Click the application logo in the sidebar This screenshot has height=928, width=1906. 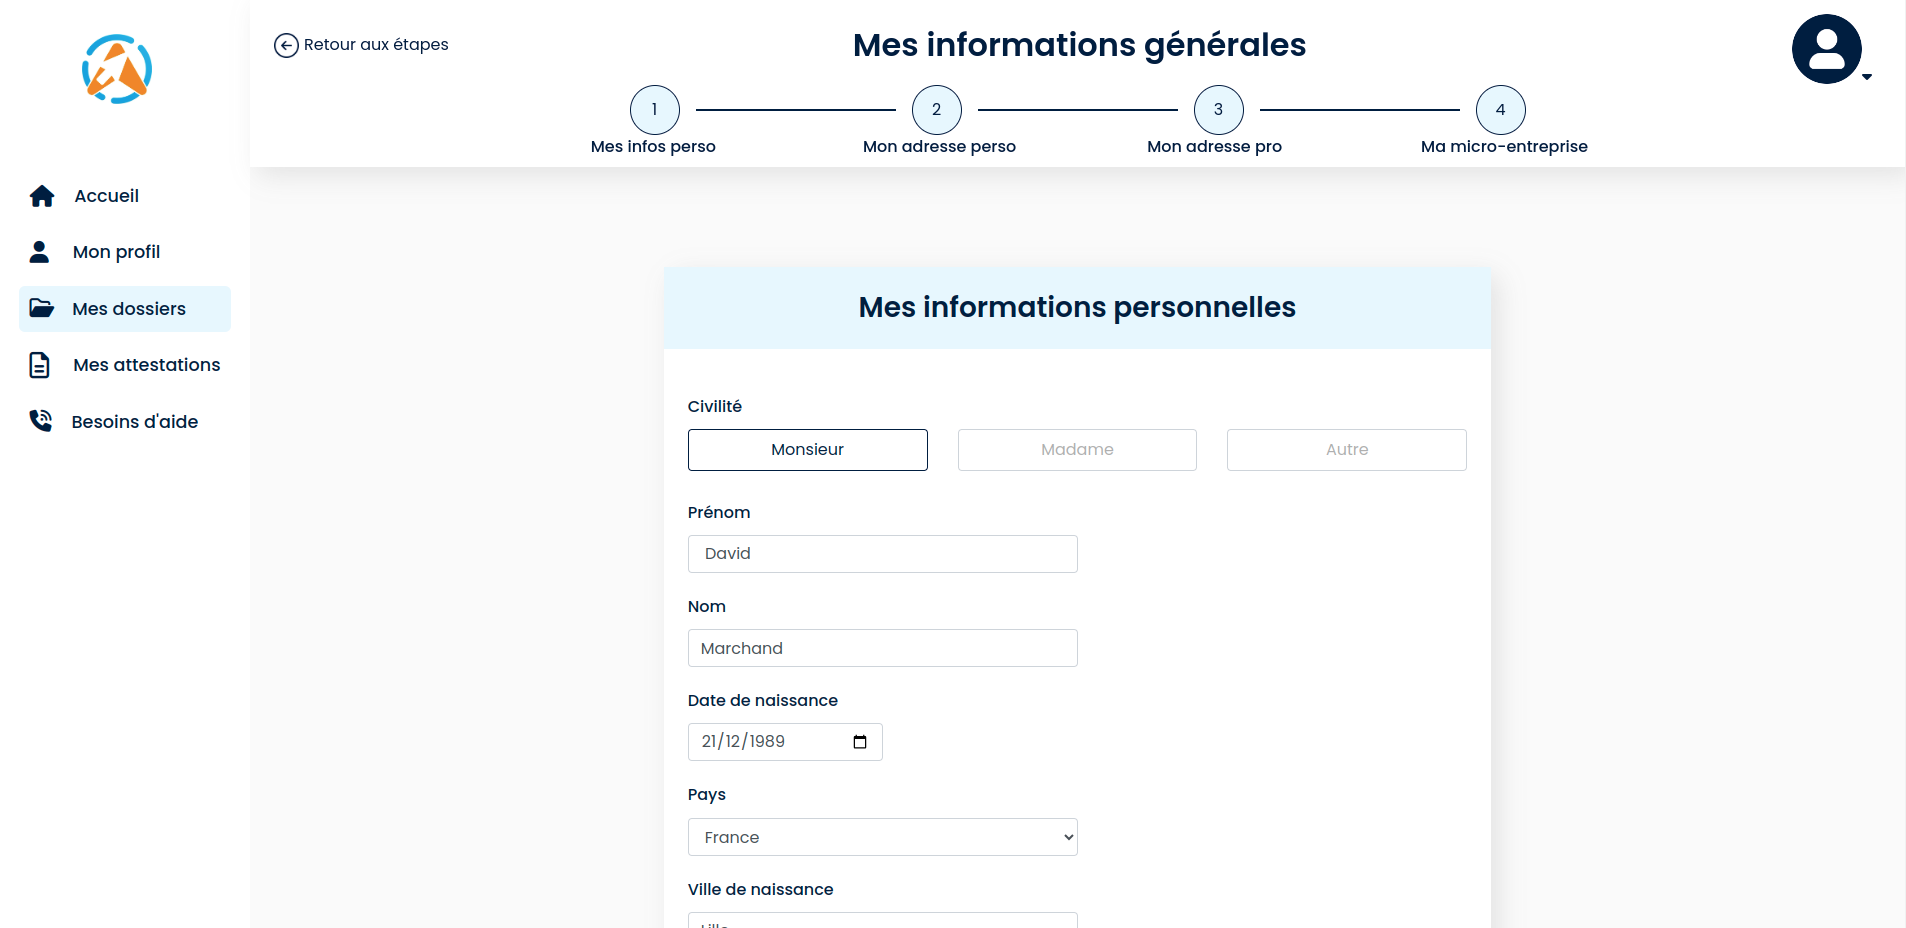(x=116, y=68)
